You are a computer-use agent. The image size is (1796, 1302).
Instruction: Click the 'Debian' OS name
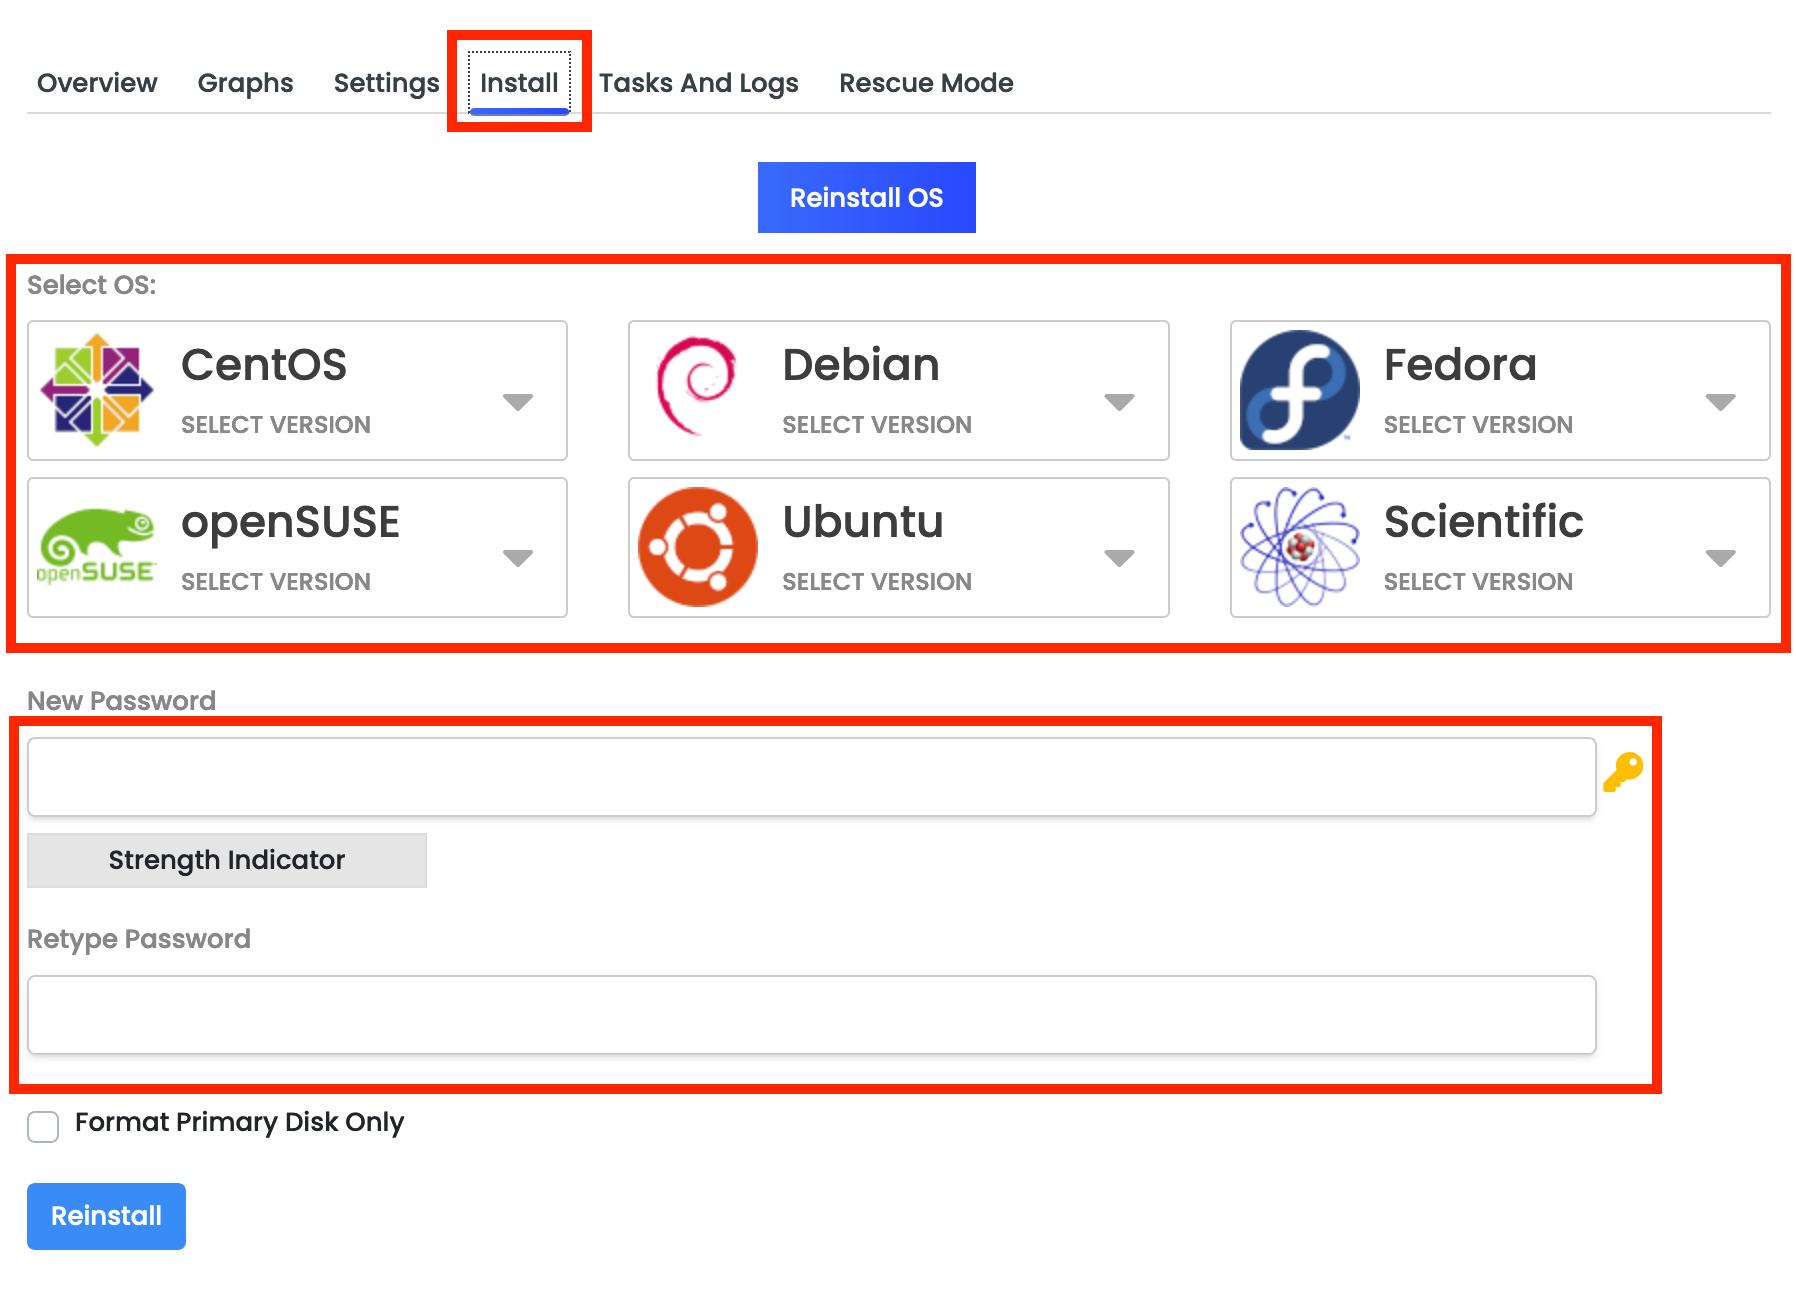point(861,365)
